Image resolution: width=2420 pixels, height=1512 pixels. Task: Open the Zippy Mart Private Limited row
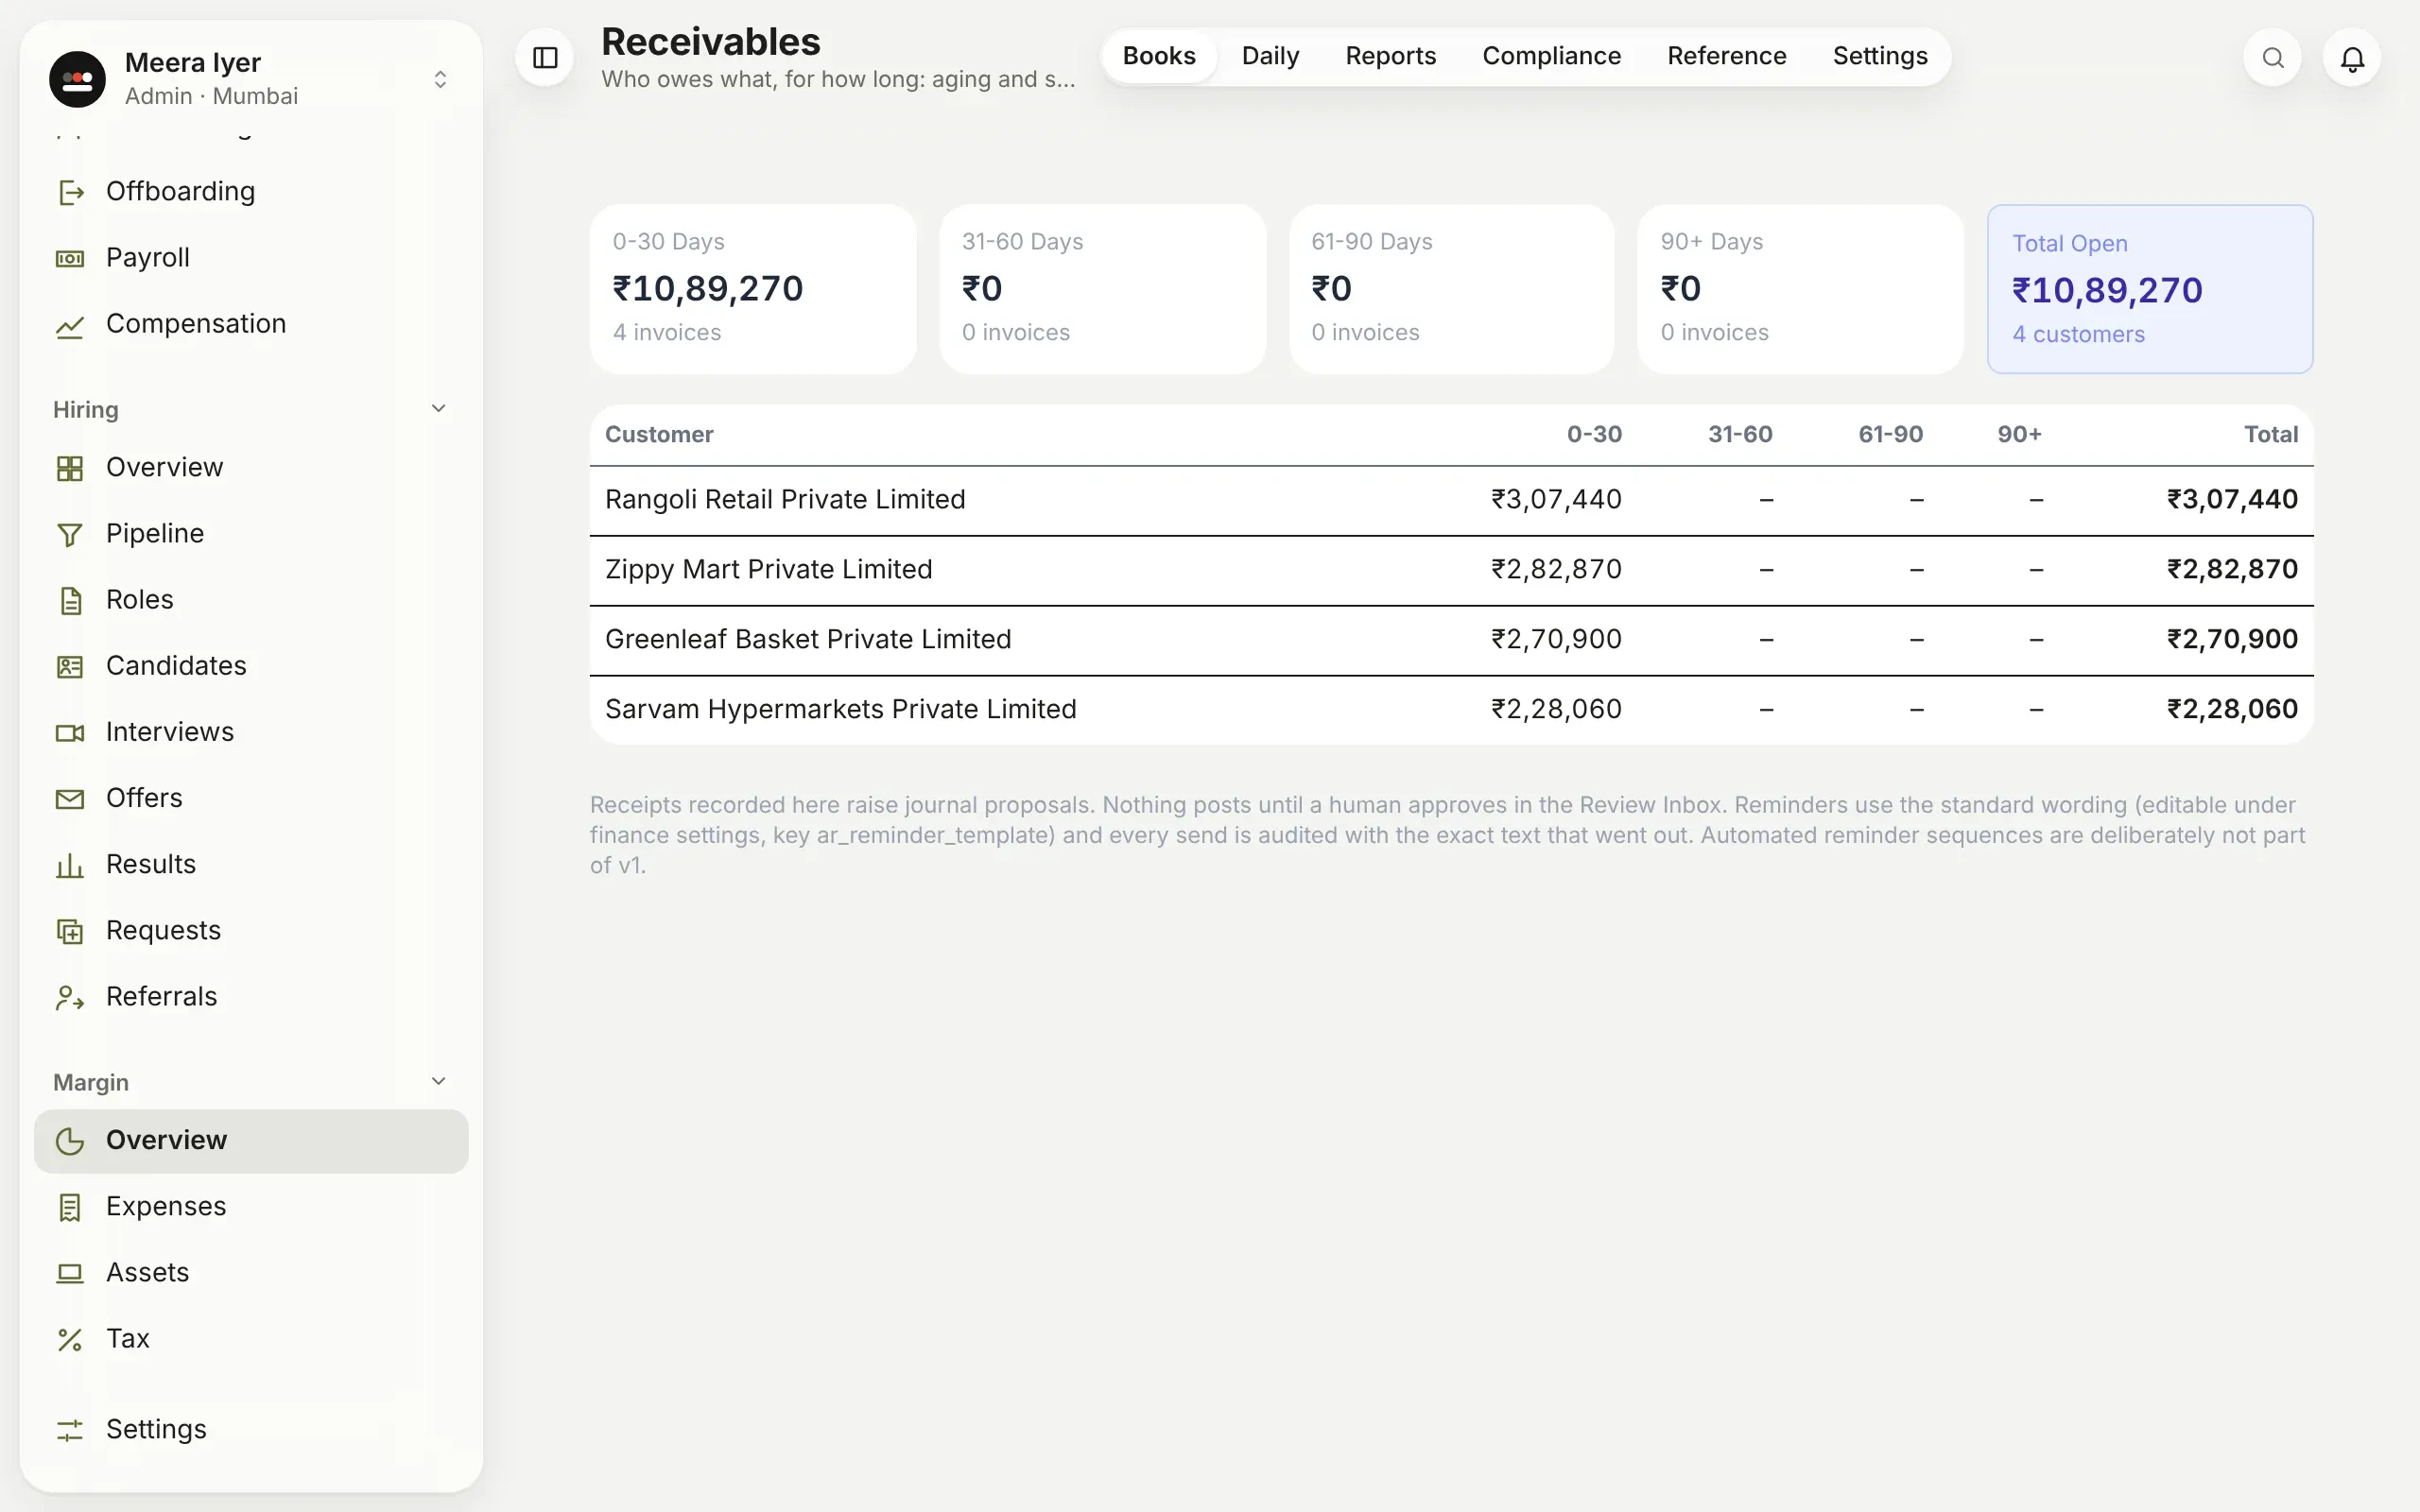click(x=1451, y=570)
